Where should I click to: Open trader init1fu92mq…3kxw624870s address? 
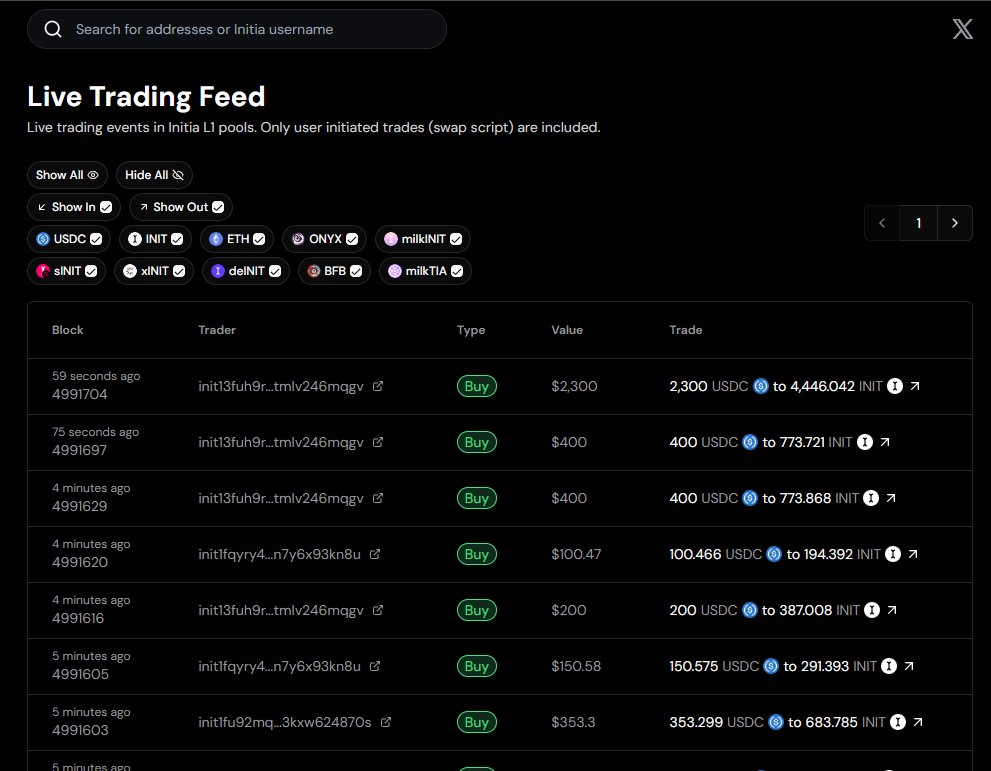284,722
